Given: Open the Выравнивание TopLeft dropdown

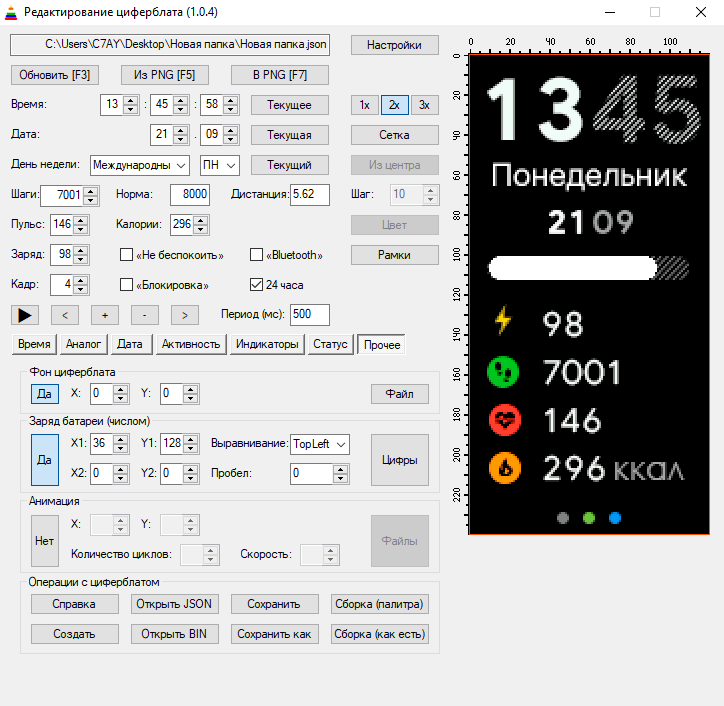Looking at the screenshot, I should [320, 444].
